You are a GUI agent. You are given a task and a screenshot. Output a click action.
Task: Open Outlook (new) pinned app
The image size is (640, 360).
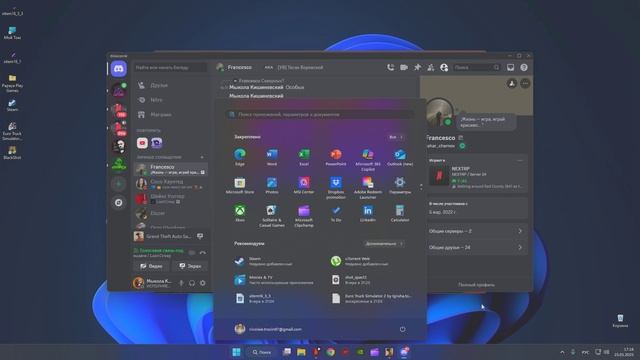tap(400, 157)
